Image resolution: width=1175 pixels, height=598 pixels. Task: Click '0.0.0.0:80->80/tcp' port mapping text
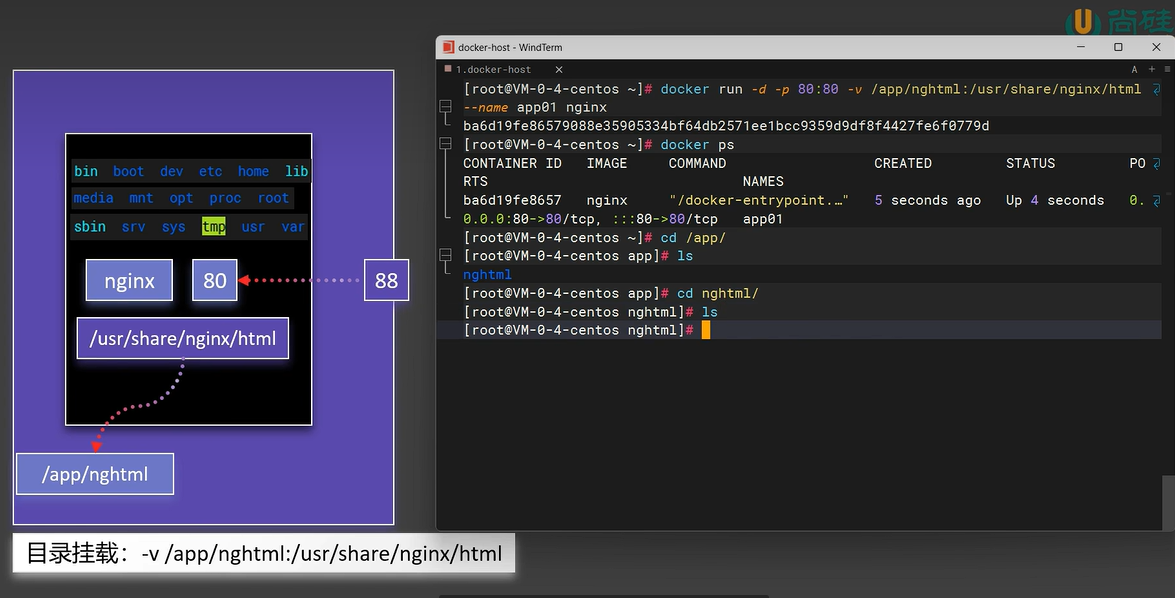529,219
